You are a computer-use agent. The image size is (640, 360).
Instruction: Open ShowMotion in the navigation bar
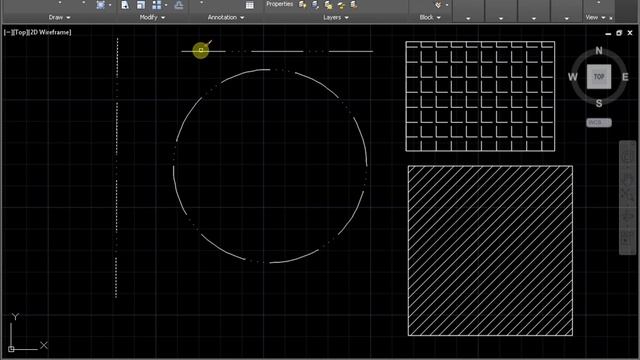coord(627,238)
